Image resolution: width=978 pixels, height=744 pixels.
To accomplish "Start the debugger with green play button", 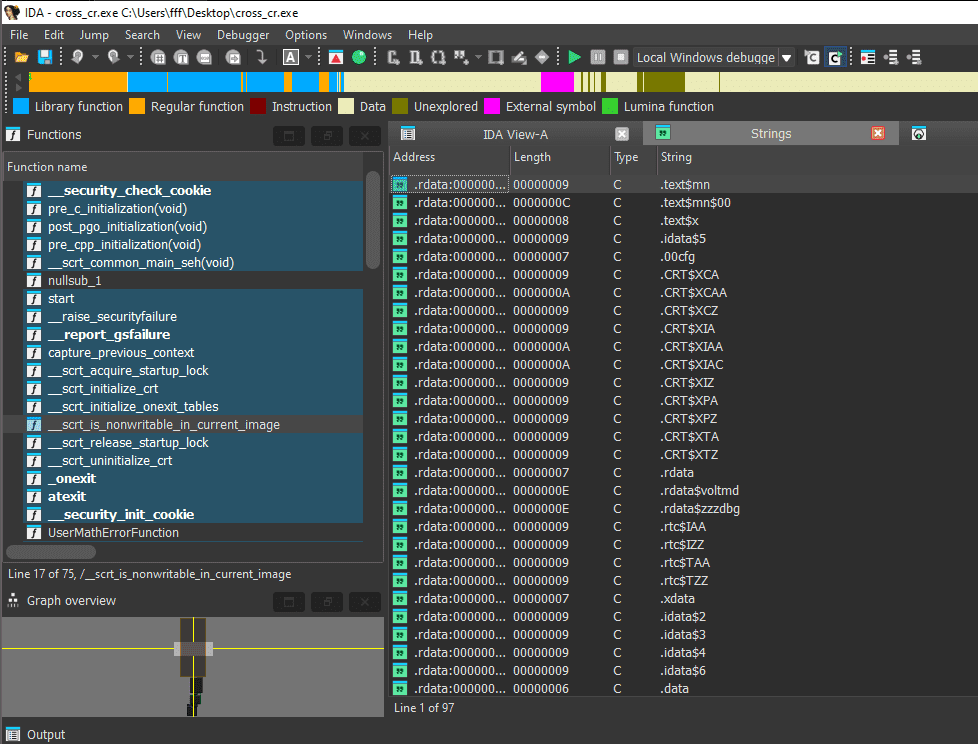I will [574, 58].
